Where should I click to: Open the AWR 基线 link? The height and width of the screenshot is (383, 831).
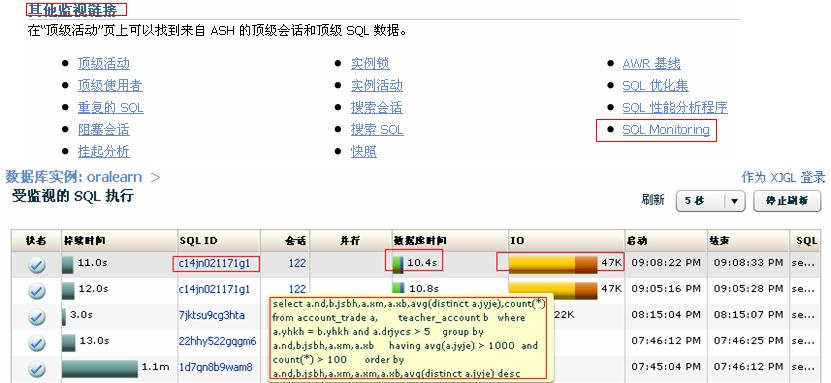(x=651, y=64)
